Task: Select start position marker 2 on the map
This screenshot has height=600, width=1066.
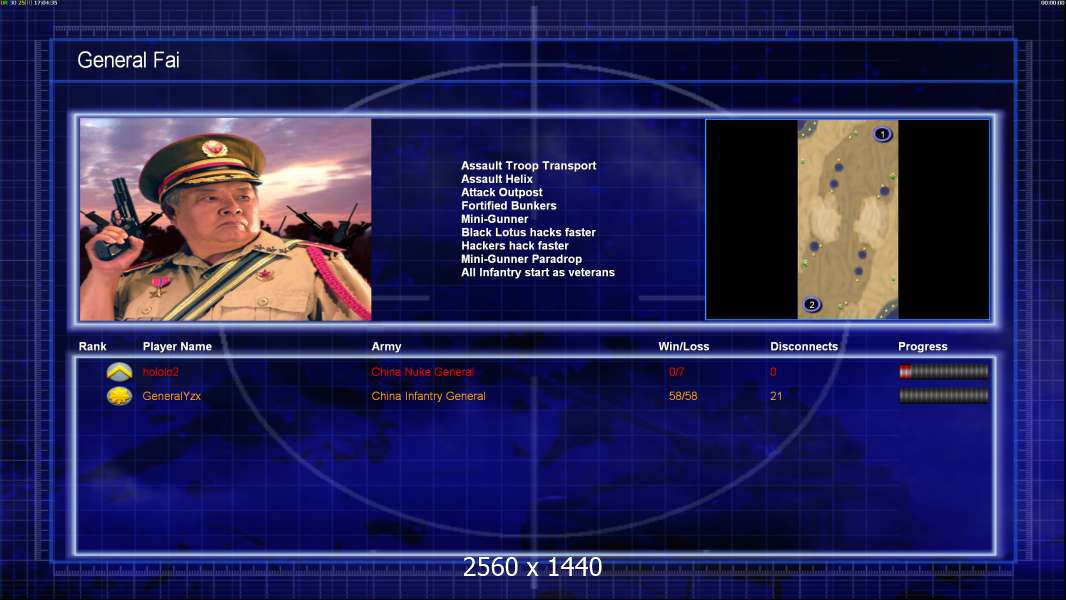Action: [x=811, y=304]
